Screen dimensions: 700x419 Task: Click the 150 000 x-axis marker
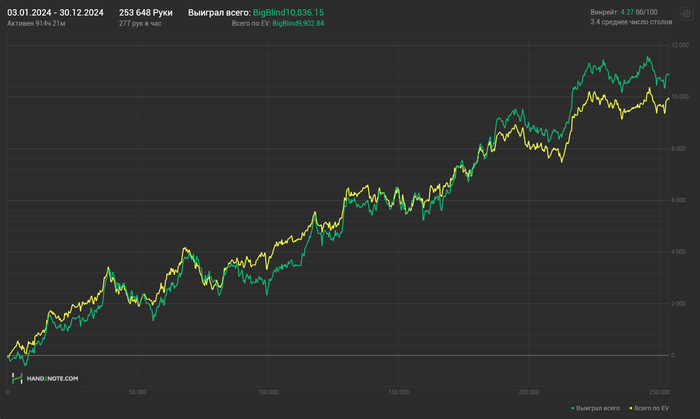[398, 392]
